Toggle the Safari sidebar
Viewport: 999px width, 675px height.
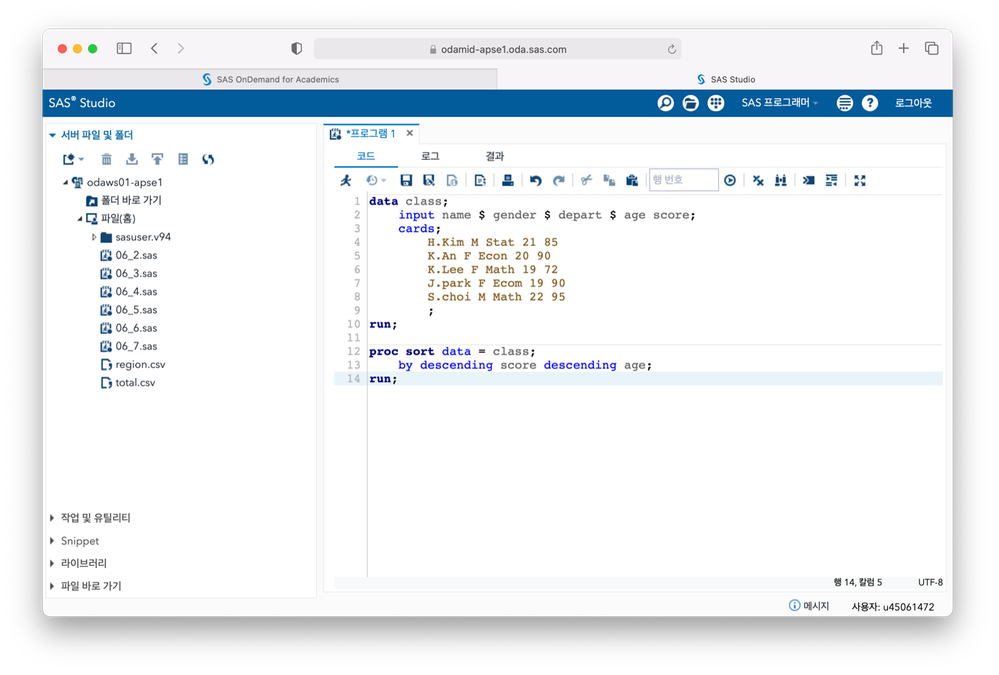pyautogui.click(x=124, y=48)
